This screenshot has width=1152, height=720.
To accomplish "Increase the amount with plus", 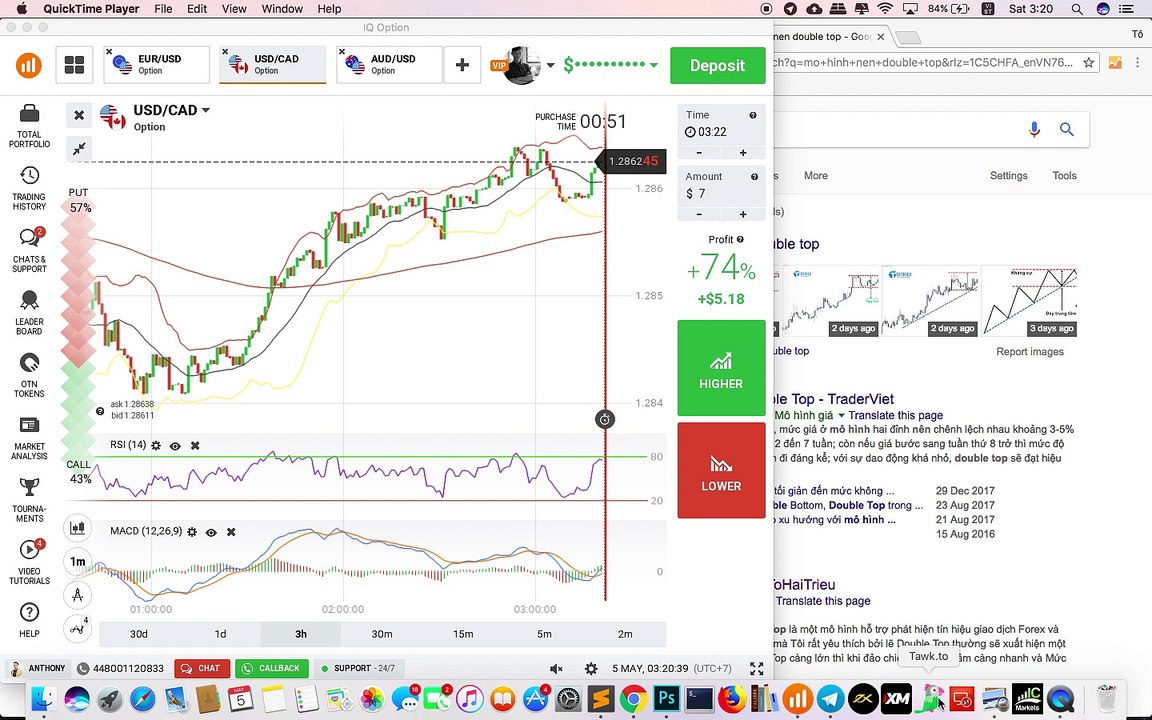I will [x=743, y=214].
